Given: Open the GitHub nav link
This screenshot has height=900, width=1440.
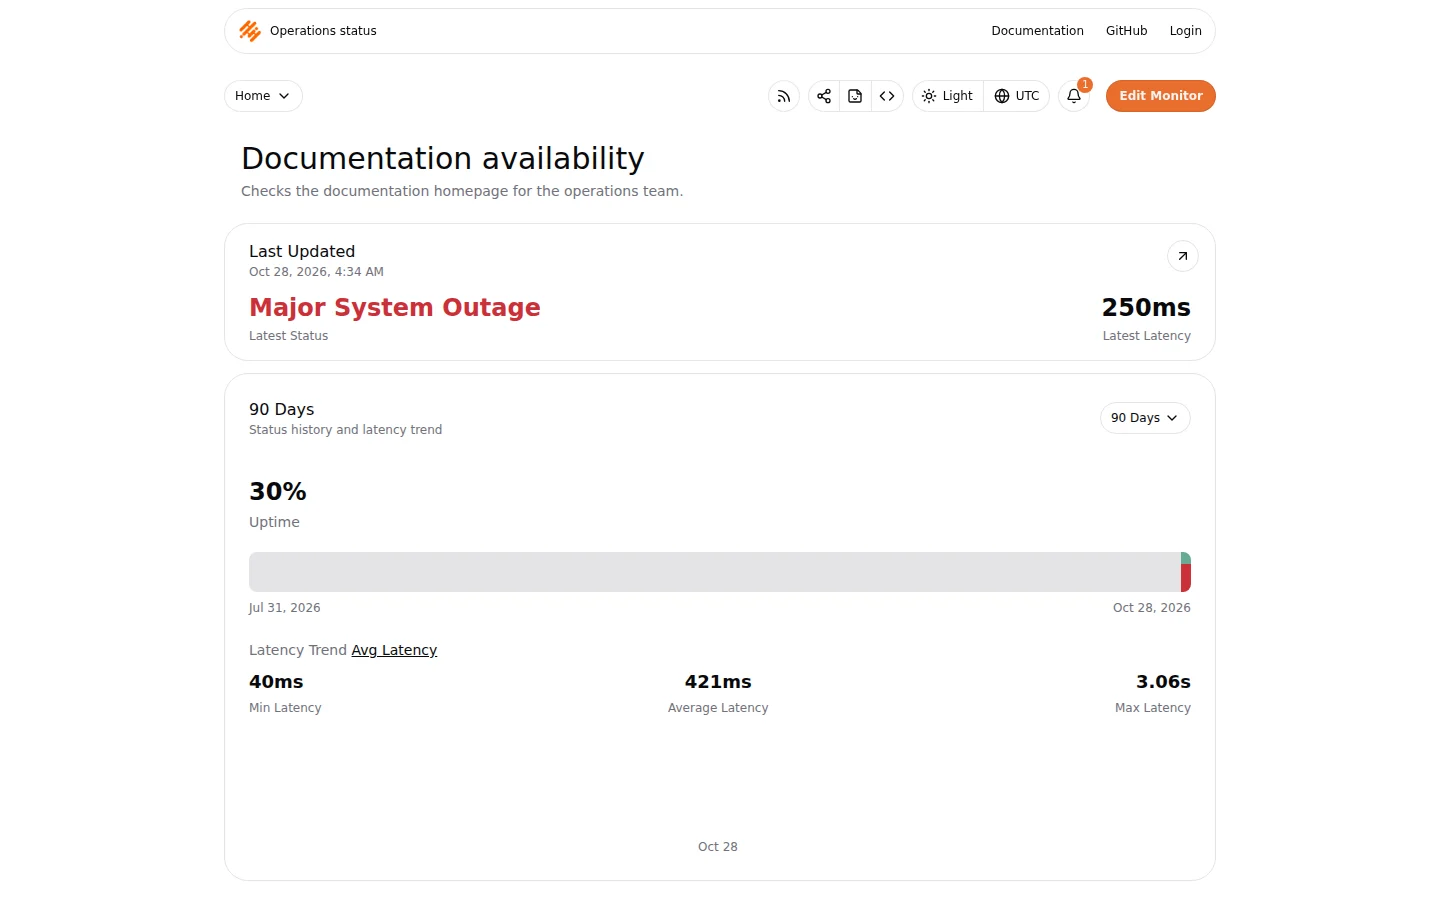Looking at the screenshot, I should click(x=1126, y=31).
